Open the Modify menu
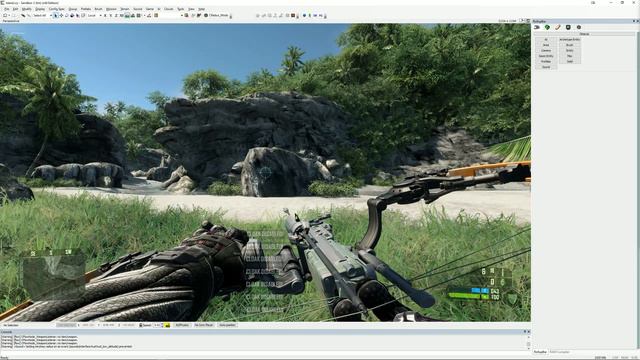This screenshot has width=640, height=360. [x=27, y=9]
